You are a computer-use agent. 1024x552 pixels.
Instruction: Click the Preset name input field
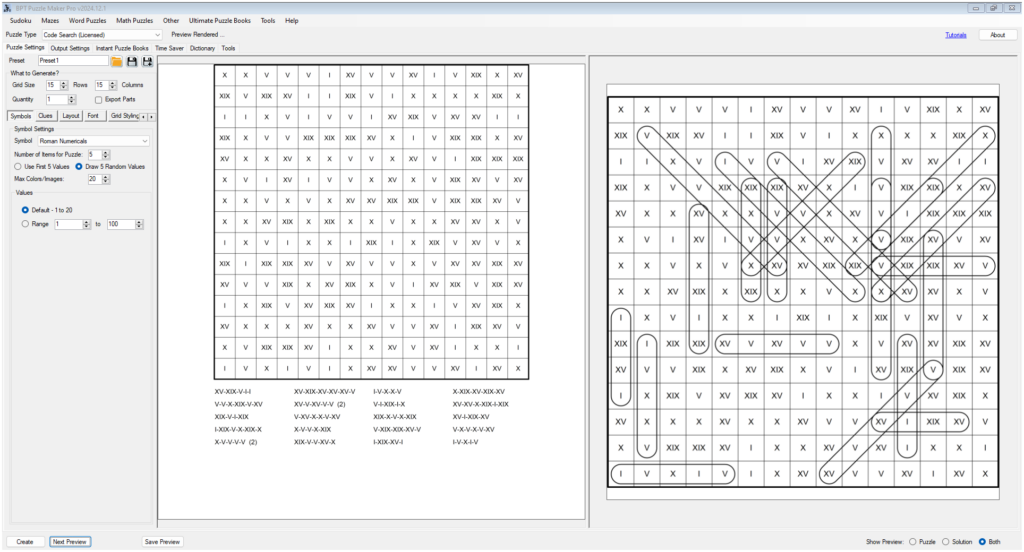point(73,61)
